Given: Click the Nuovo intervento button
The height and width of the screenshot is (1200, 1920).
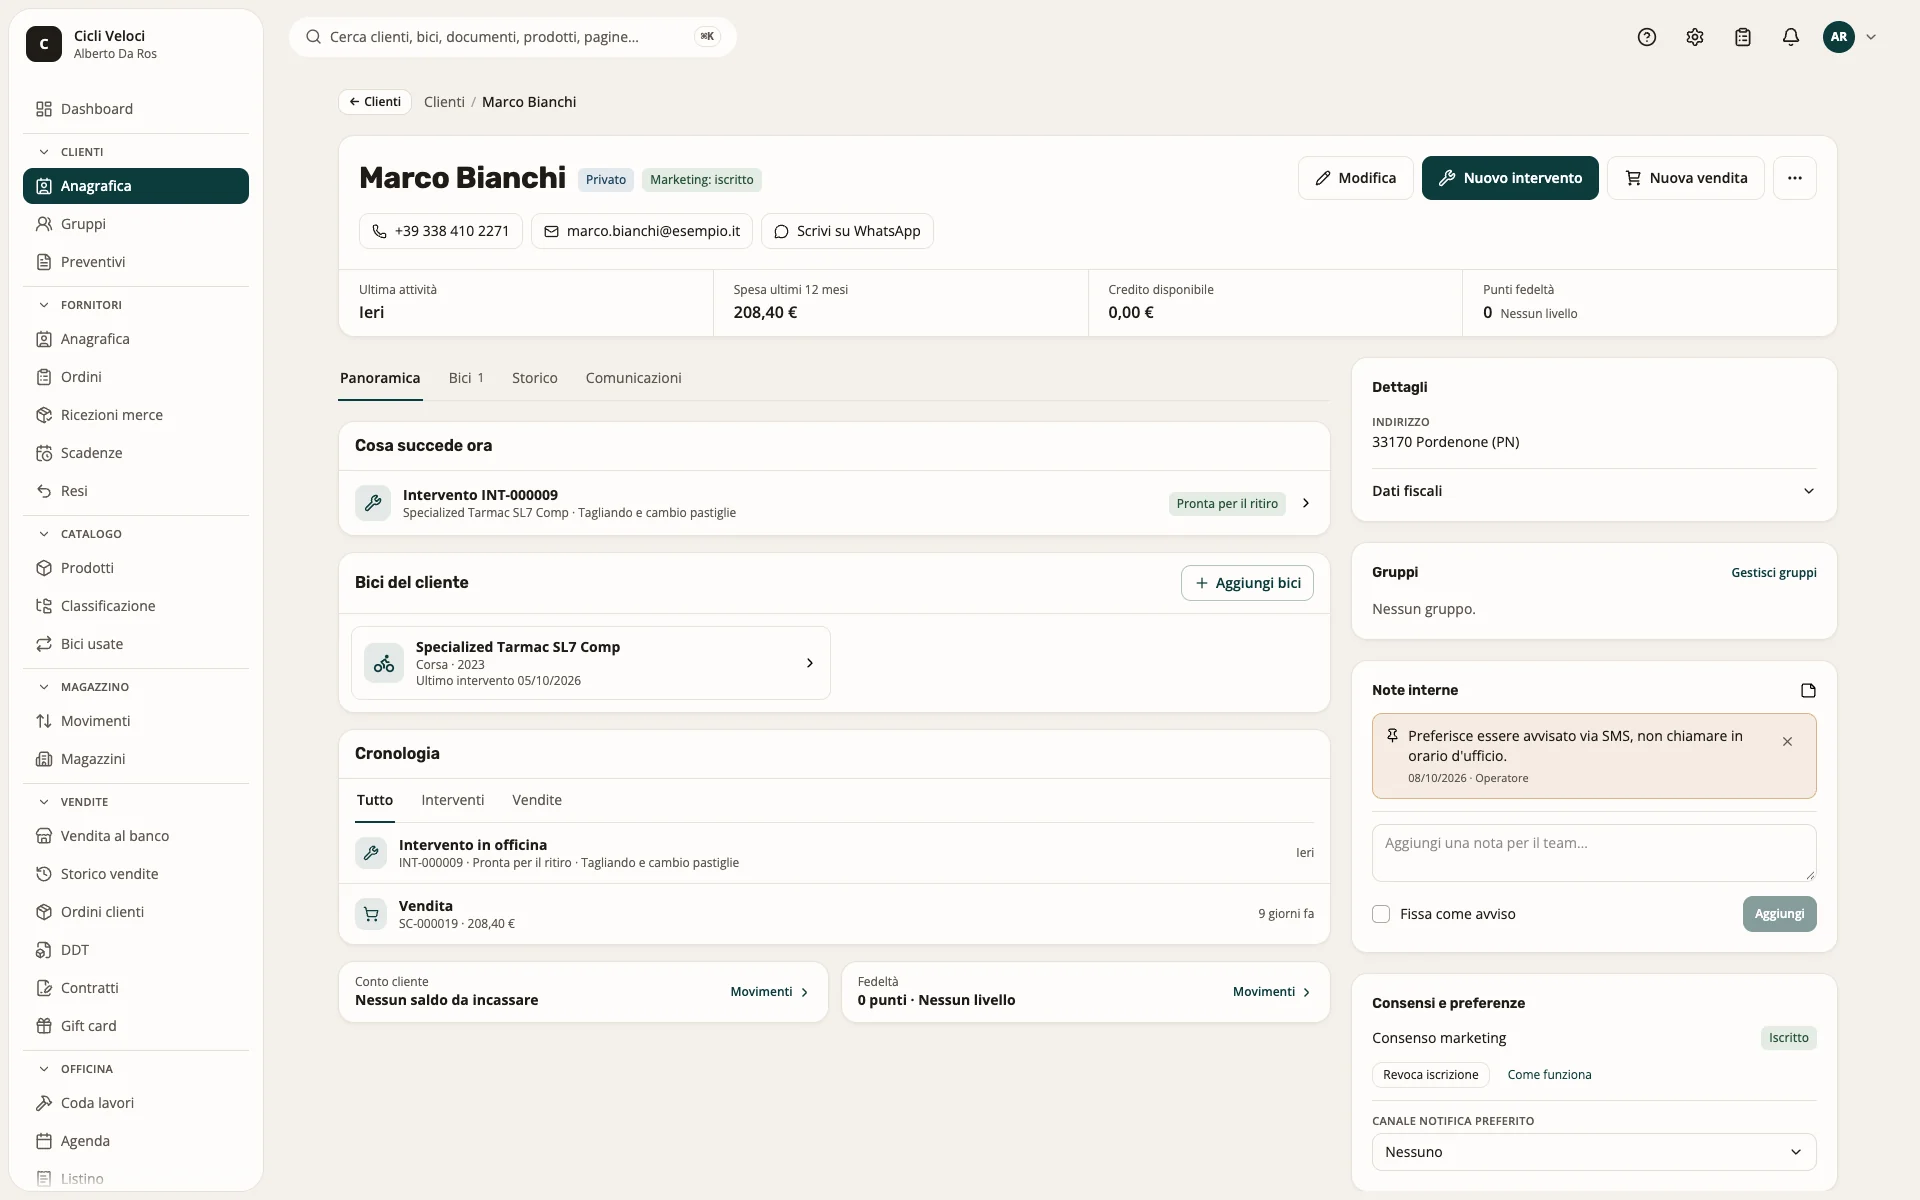Looking at the screenshot, I should click(1510, 178).
